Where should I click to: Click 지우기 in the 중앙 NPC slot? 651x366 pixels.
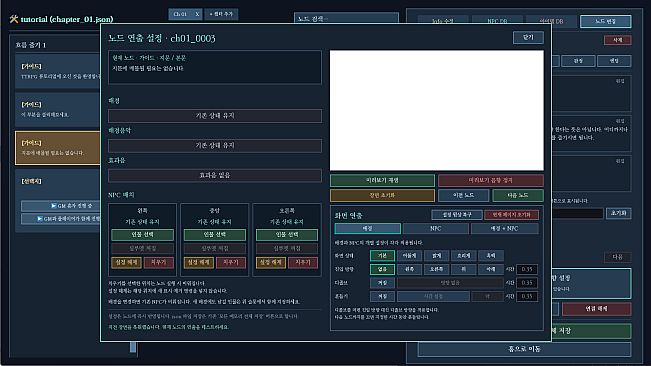[231, 262]
